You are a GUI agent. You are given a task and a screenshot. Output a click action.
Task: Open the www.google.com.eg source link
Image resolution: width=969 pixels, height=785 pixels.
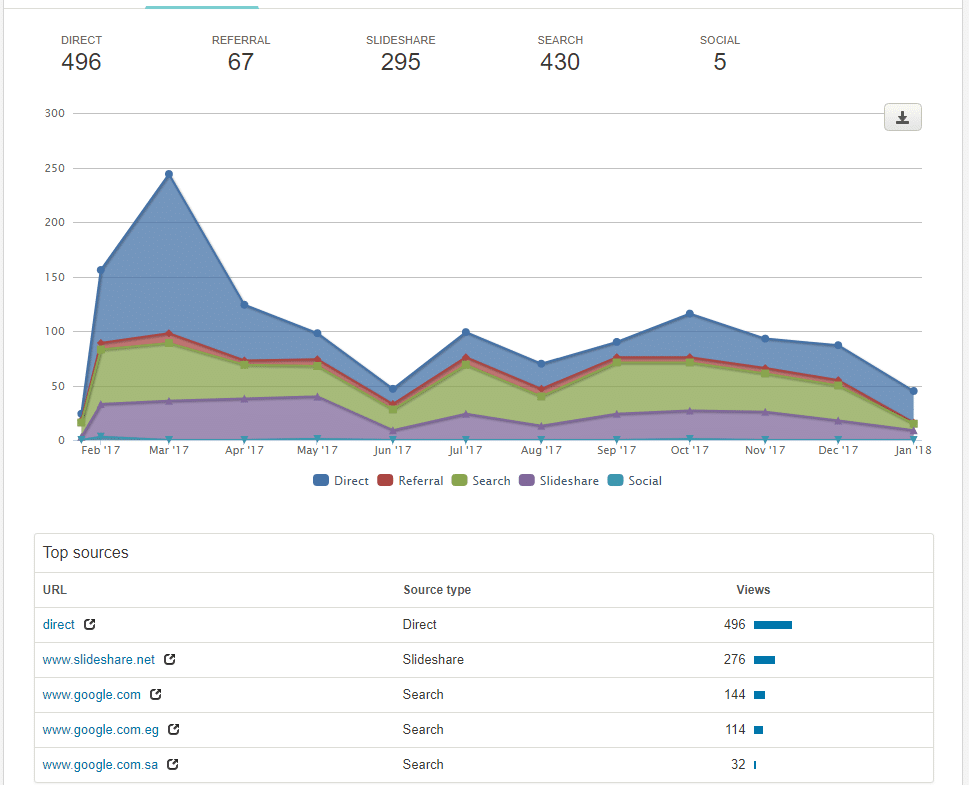tap(100, 729)
